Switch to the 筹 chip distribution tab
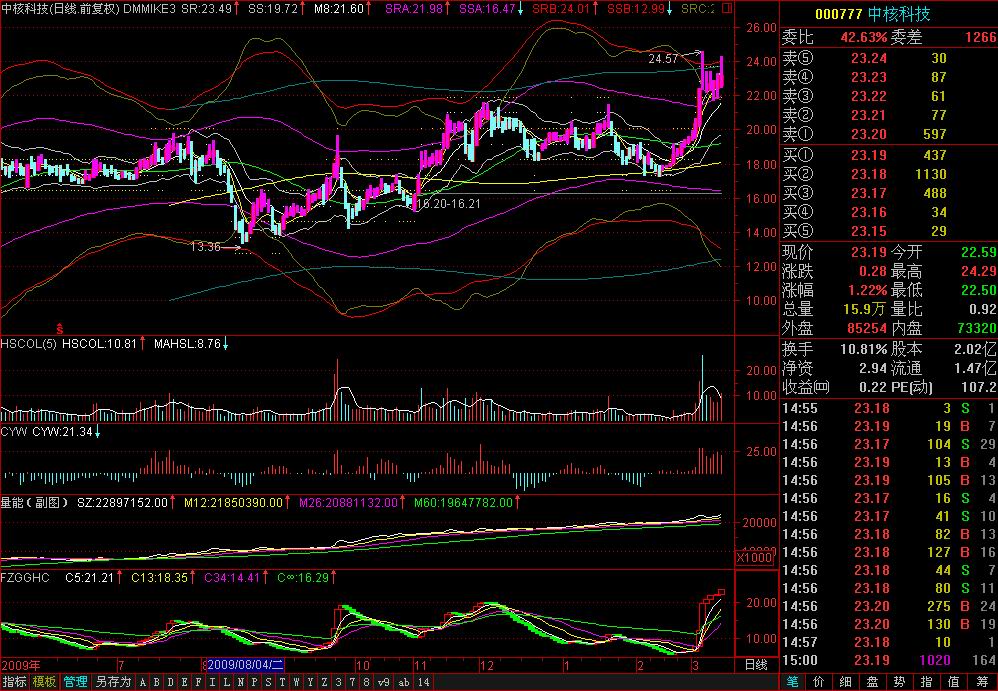This screenshot has width=998, height=691. (x=983, y=682)
